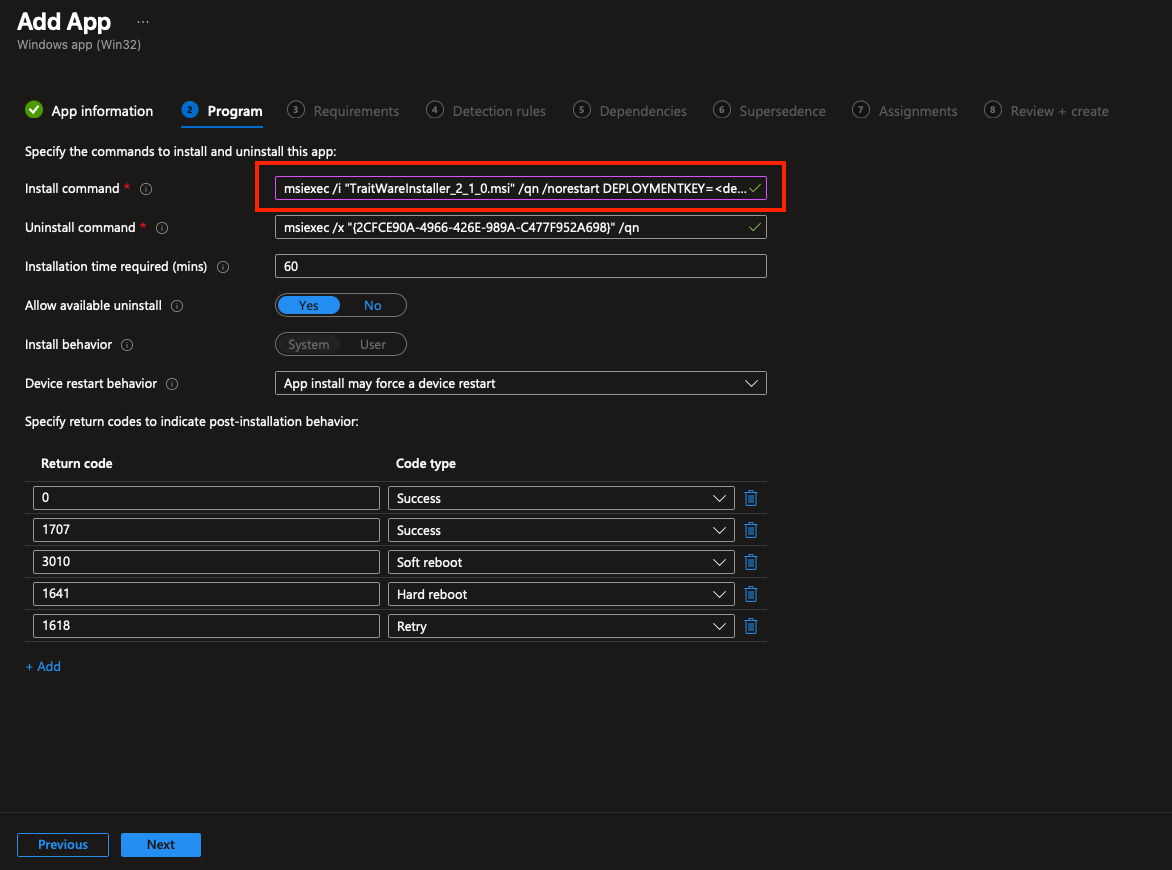Screen dimensions: 1172x870
Task: Click the Device restart behavior info icon
Action: (x=172, y=384)
